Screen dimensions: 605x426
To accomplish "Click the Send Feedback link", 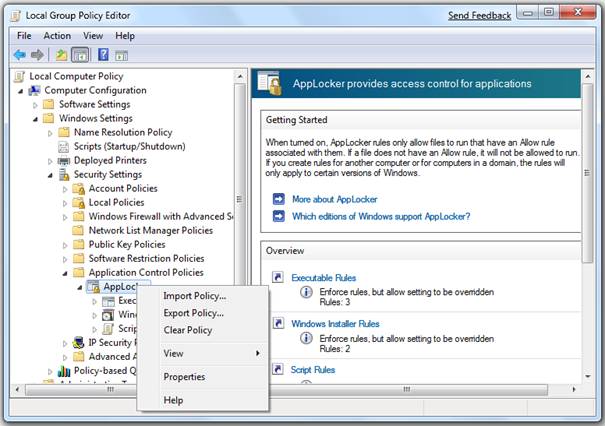I will click(x=479, y=16).
